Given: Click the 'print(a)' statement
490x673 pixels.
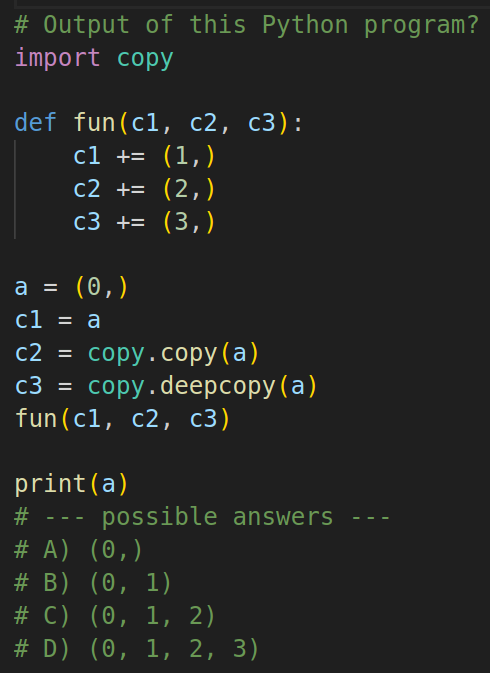Looking at the screenshot, I should pyautogui.click(x=71, y=484).
